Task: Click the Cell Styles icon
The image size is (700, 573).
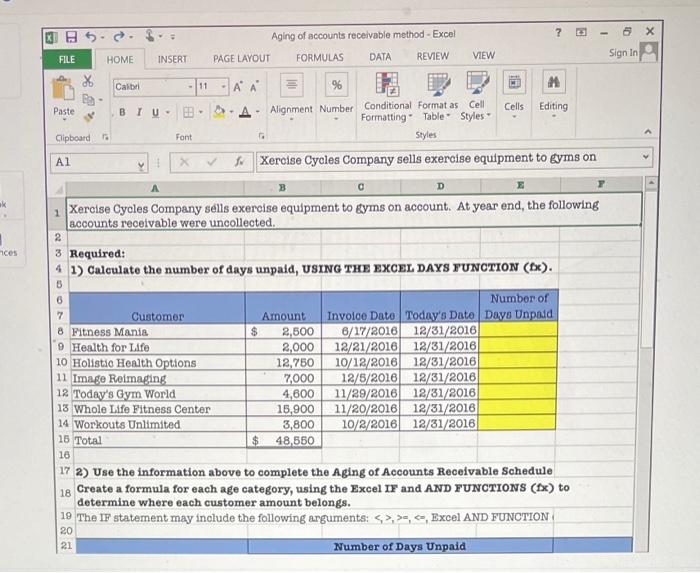Action: pos(477,83)
